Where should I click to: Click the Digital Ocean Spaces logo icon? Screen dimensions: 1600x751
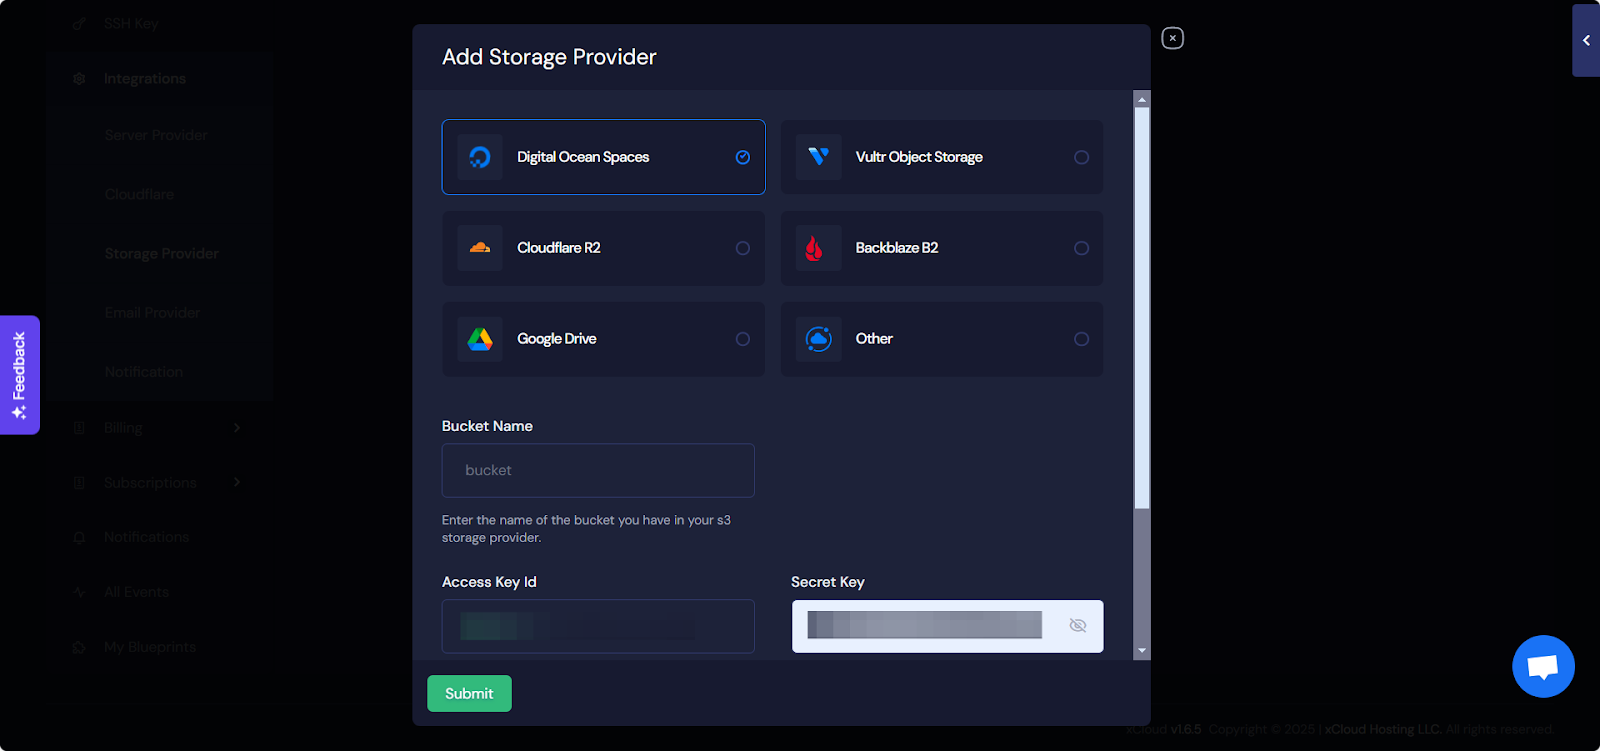(x=480, y=157)
